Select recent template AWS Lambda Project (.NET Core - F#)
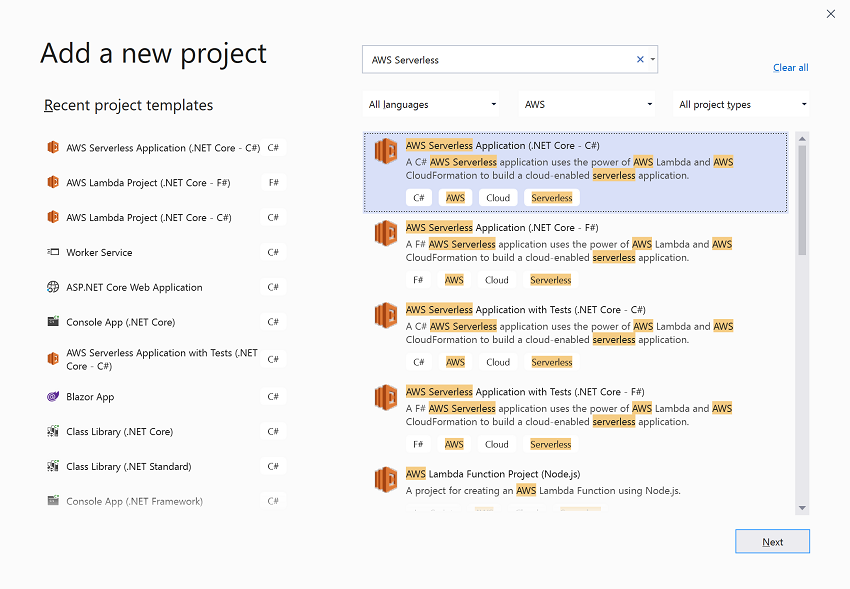Screen dimensions: 850x589 tap(165, 183)
